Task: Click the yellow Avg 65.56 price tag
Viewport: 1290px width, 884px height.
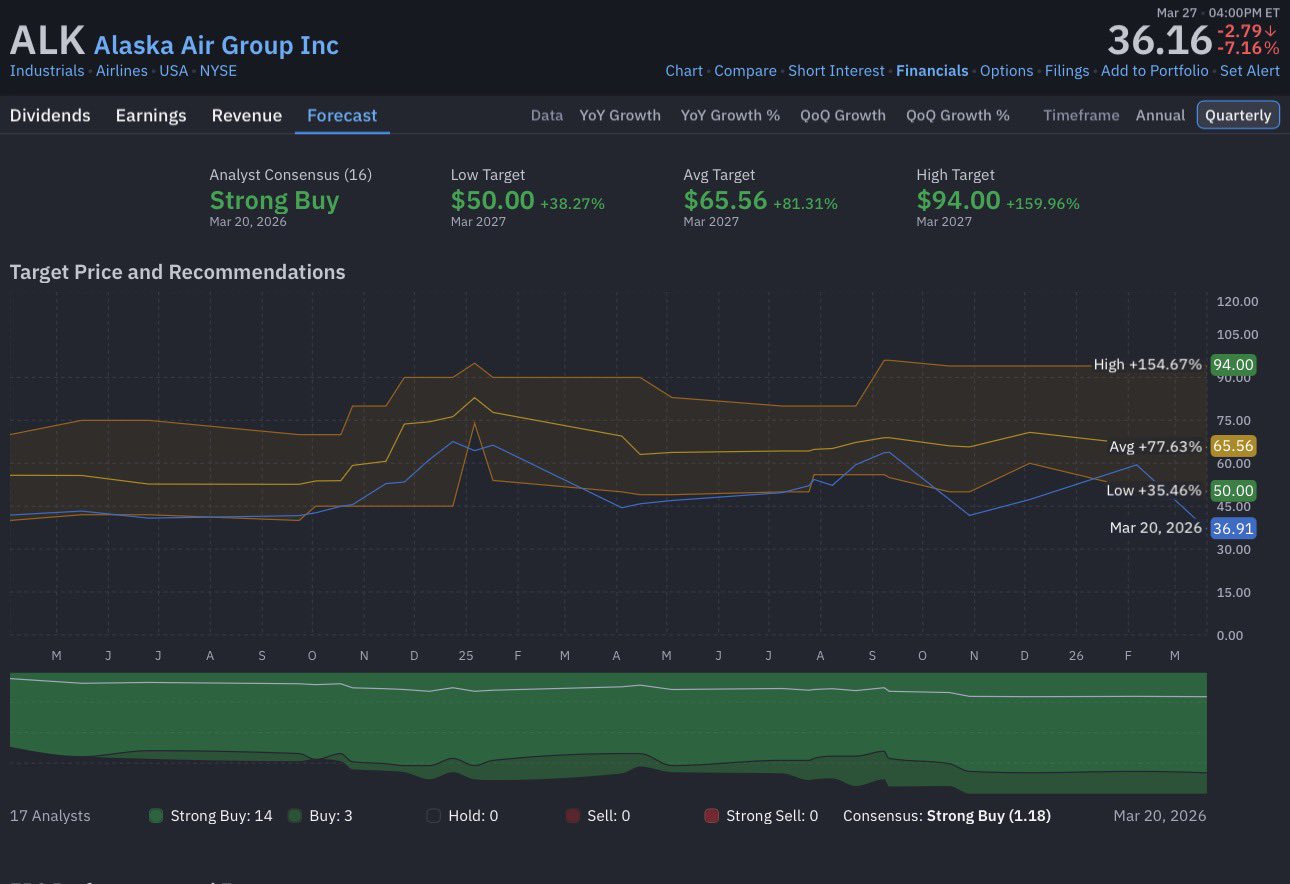Action: tap(1233, 447)
